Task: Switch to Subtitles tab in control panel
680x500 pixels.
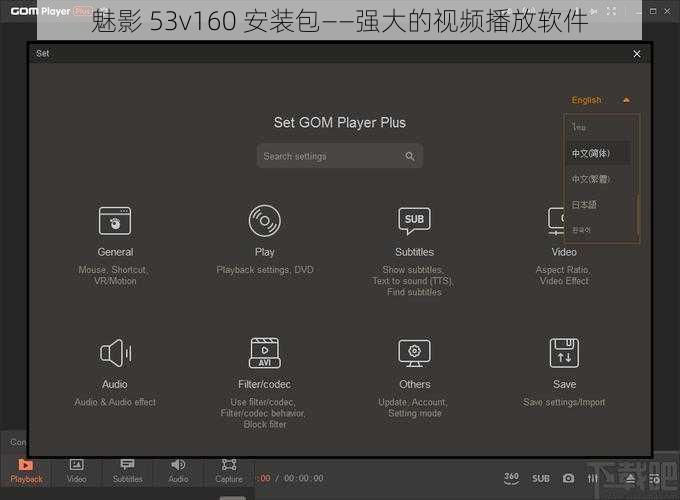Action: coord(128,471)
